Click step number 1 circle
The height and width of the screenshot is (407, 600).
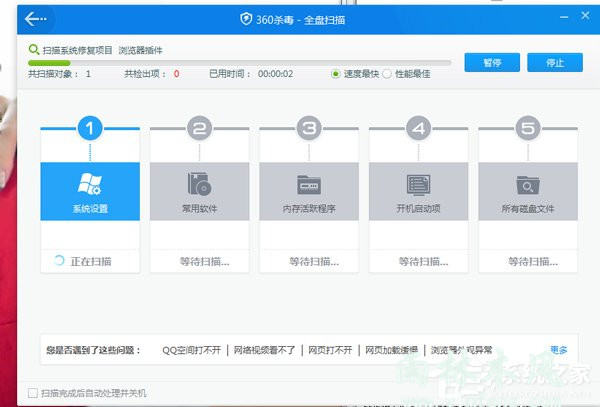click(x=90, y=128)
